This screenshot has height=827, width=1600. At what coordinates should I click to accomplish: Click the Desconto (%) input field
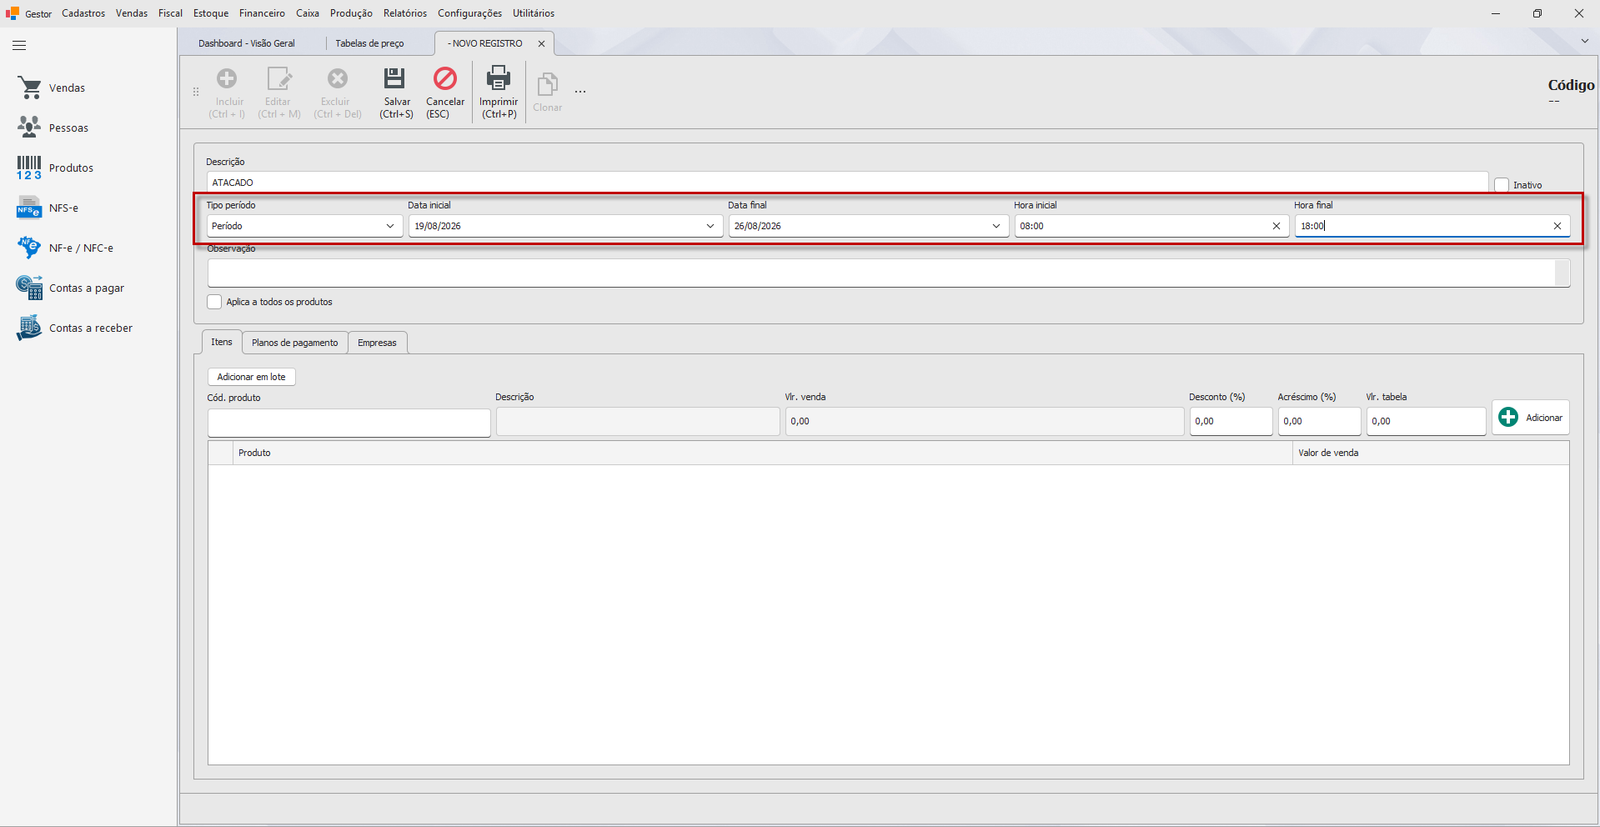point(1231,421)
